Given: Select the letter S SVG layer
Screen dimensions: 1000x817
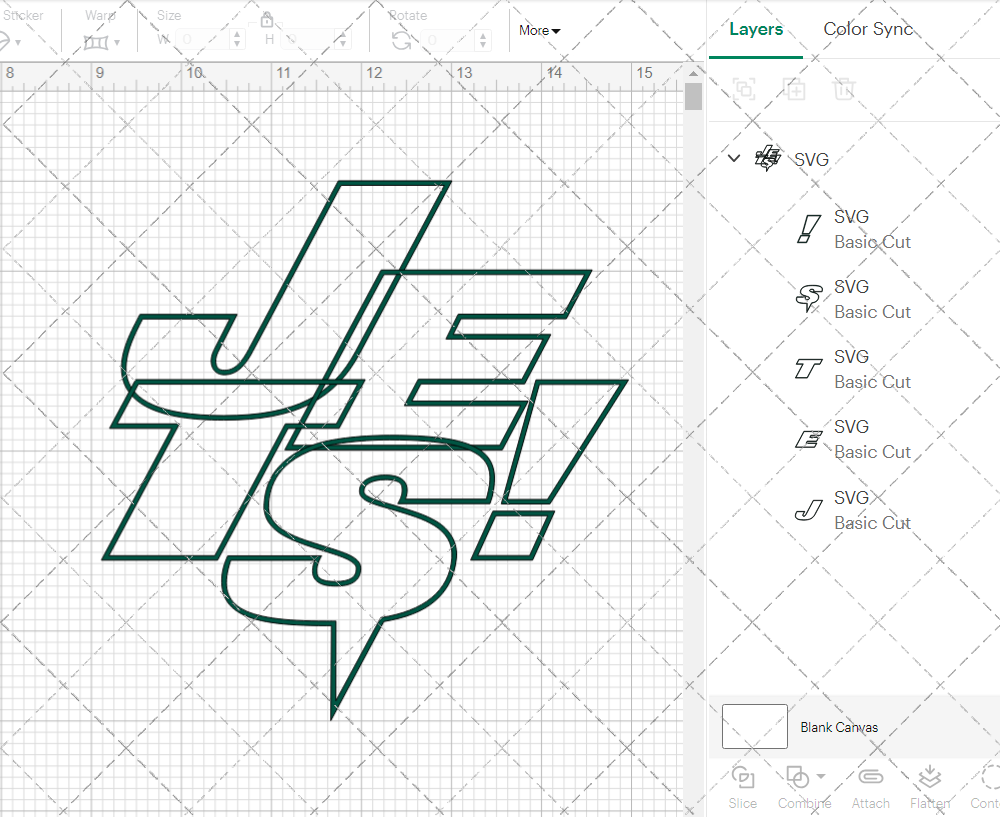Looking at the screenshot, I should [x=855, y=299].
